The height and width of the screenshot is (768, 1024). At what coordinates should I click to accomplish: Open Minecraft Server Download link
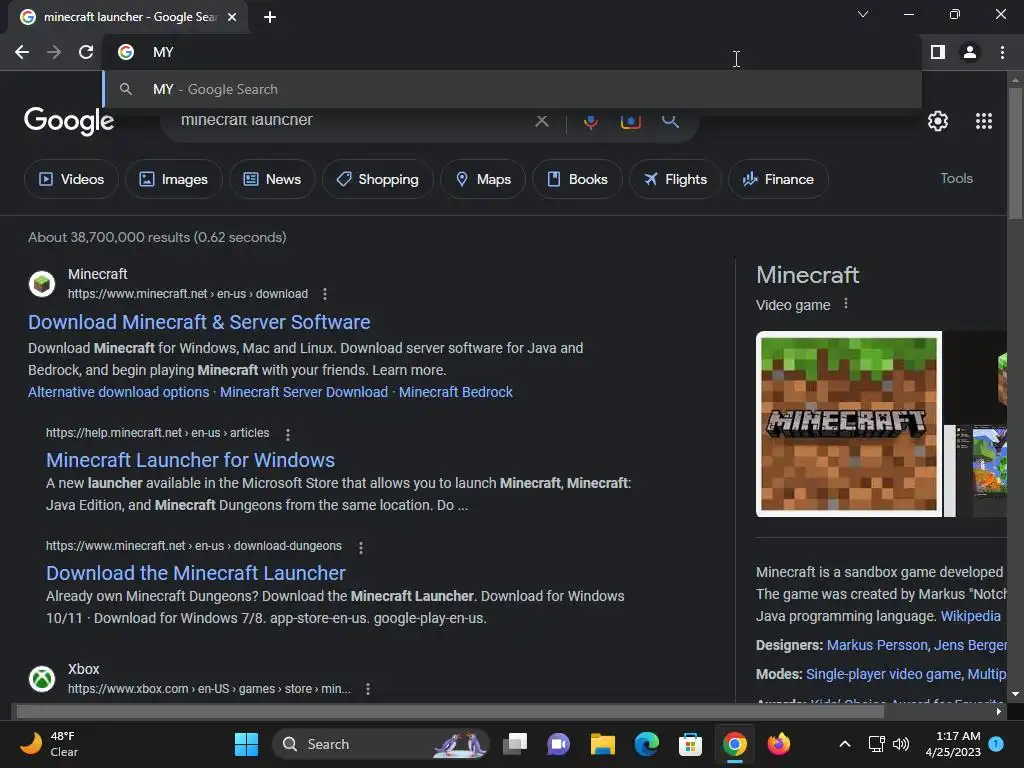304,392
